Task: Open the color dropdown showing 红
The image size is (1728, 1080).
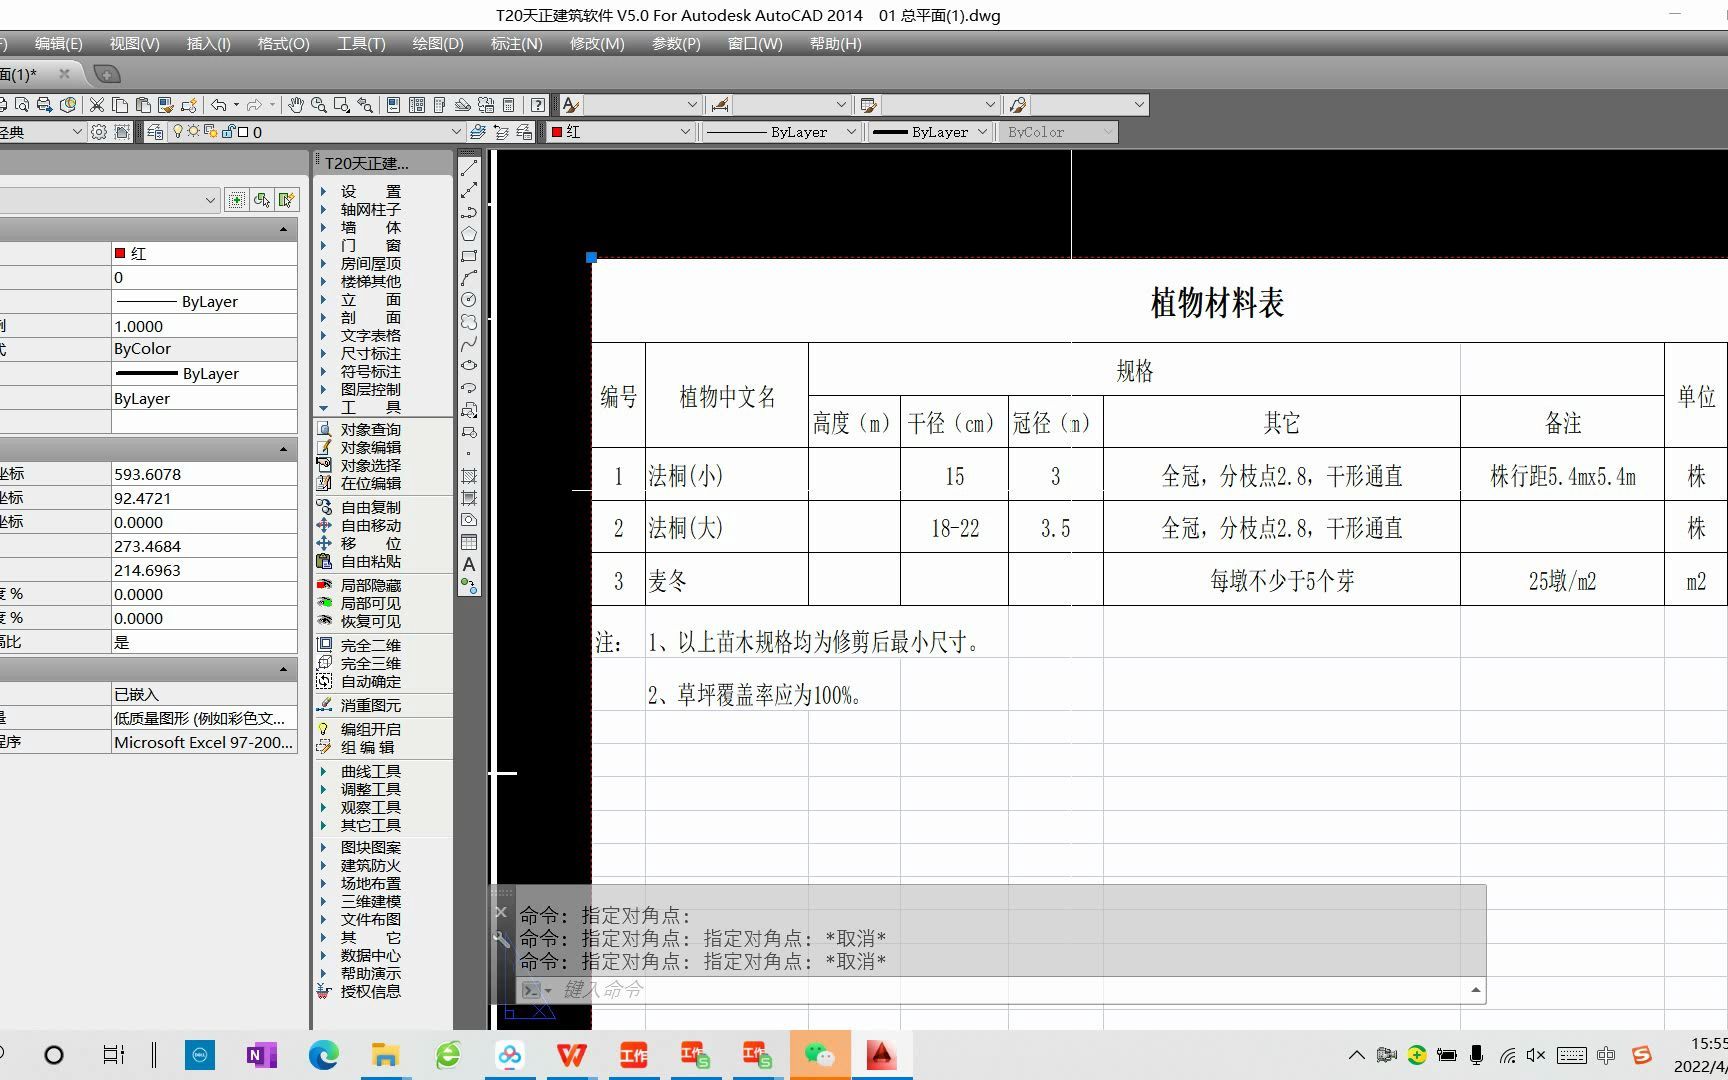Action: pyautogui.click(x=683, y=131)
